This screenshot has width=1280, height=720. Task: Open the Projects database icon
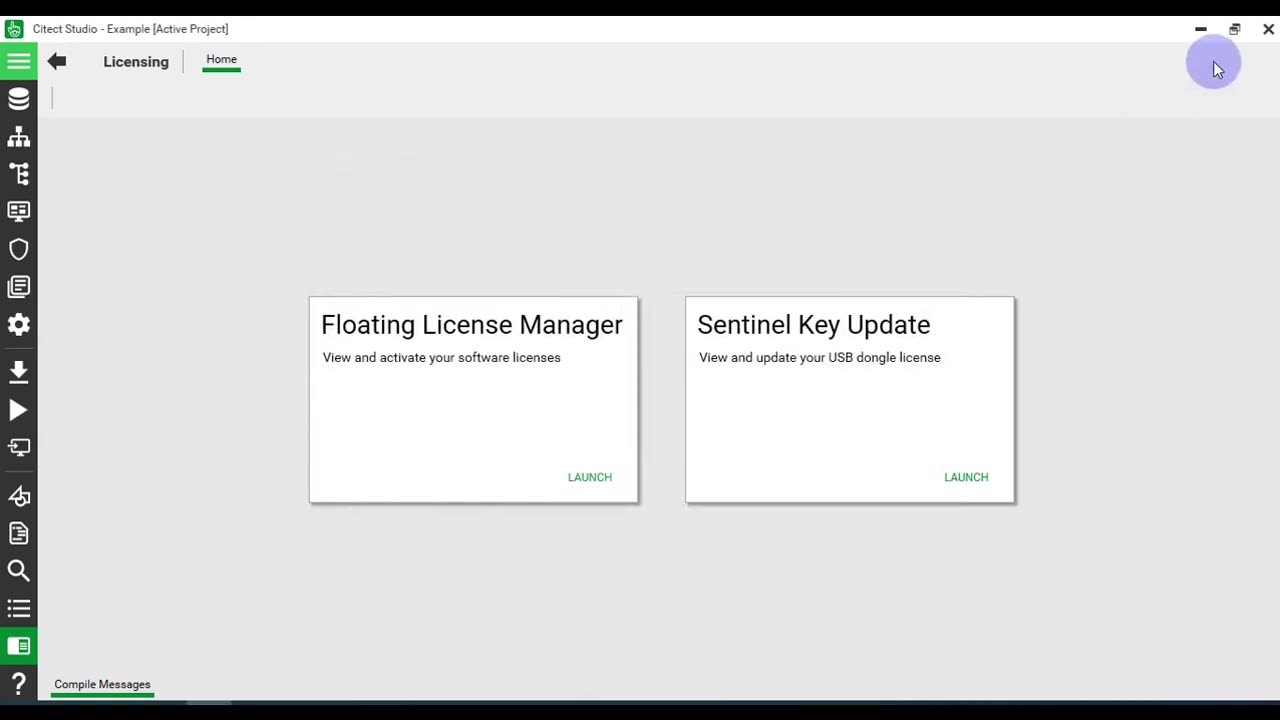click(18, 98)
